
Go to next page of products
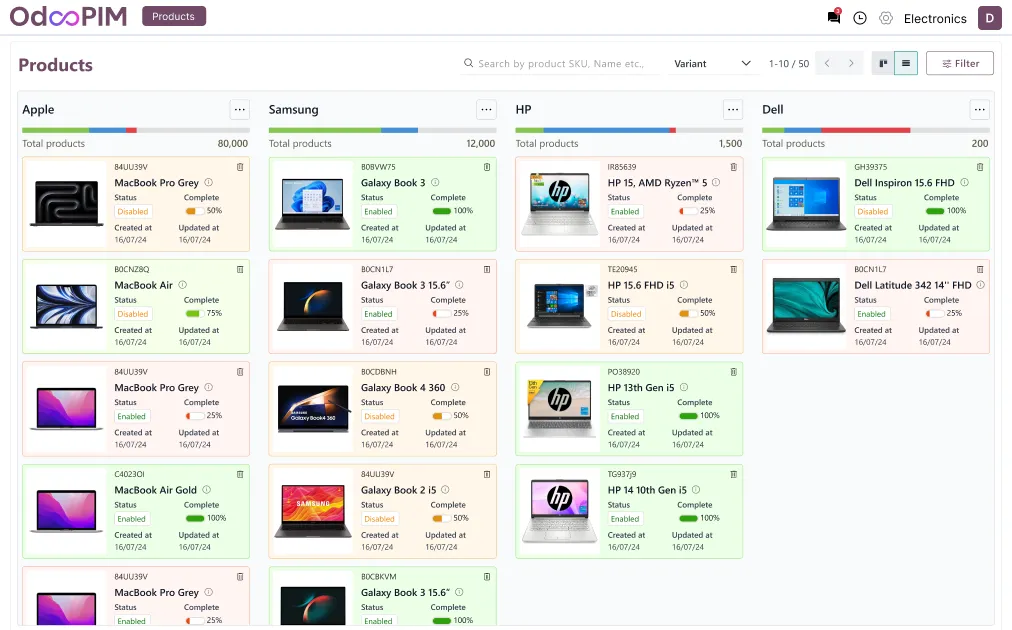851,63
